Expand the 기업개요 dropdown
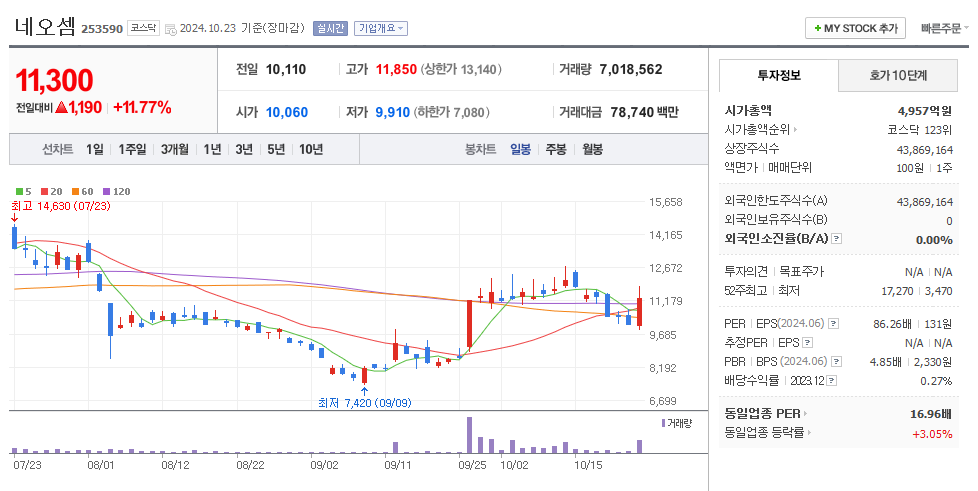Screen dimensions: 978x491 click(381, 28)
